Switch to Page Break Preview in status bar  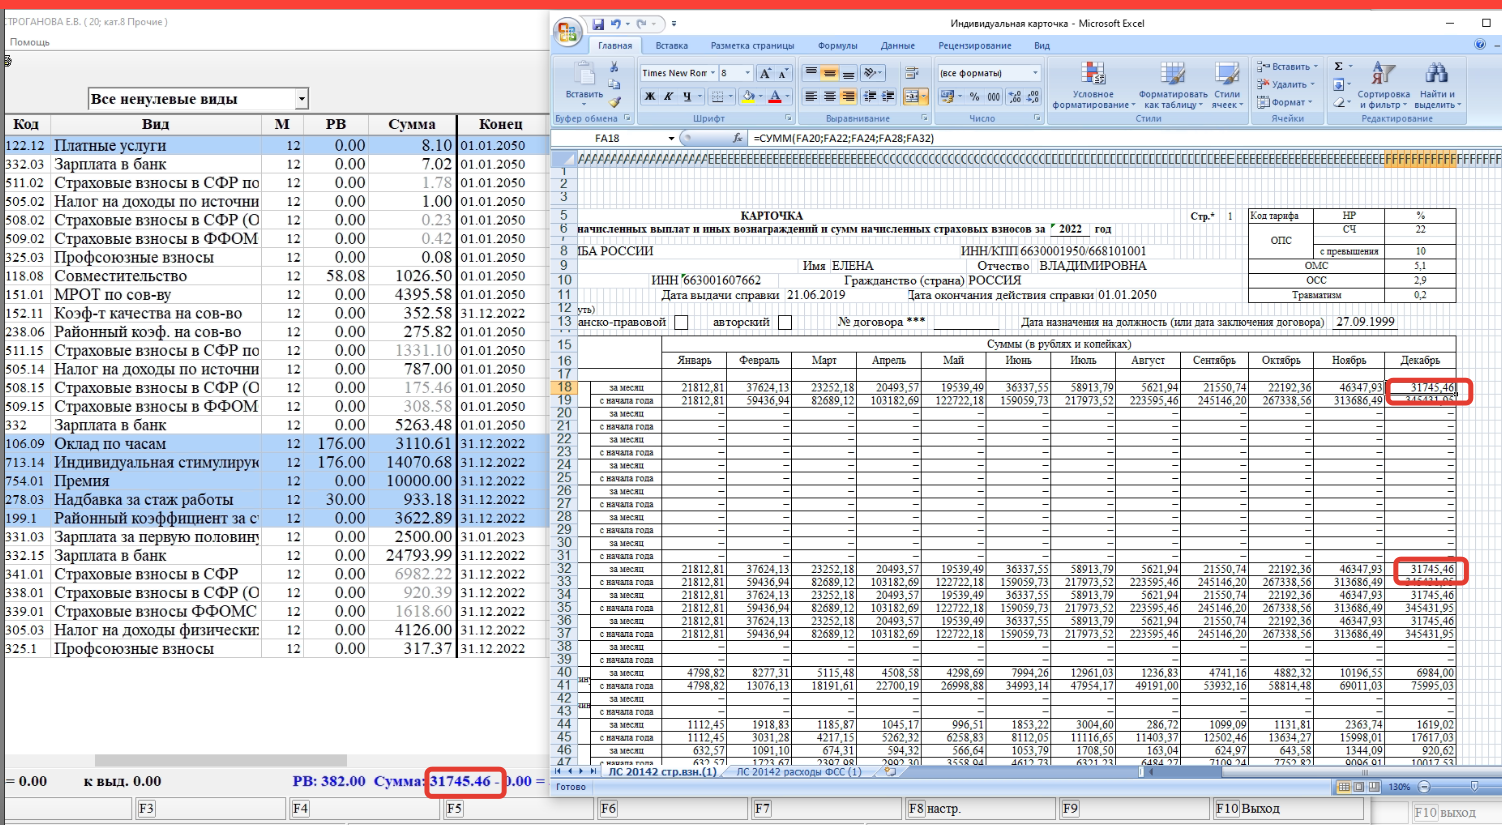tap(1374, 787)
